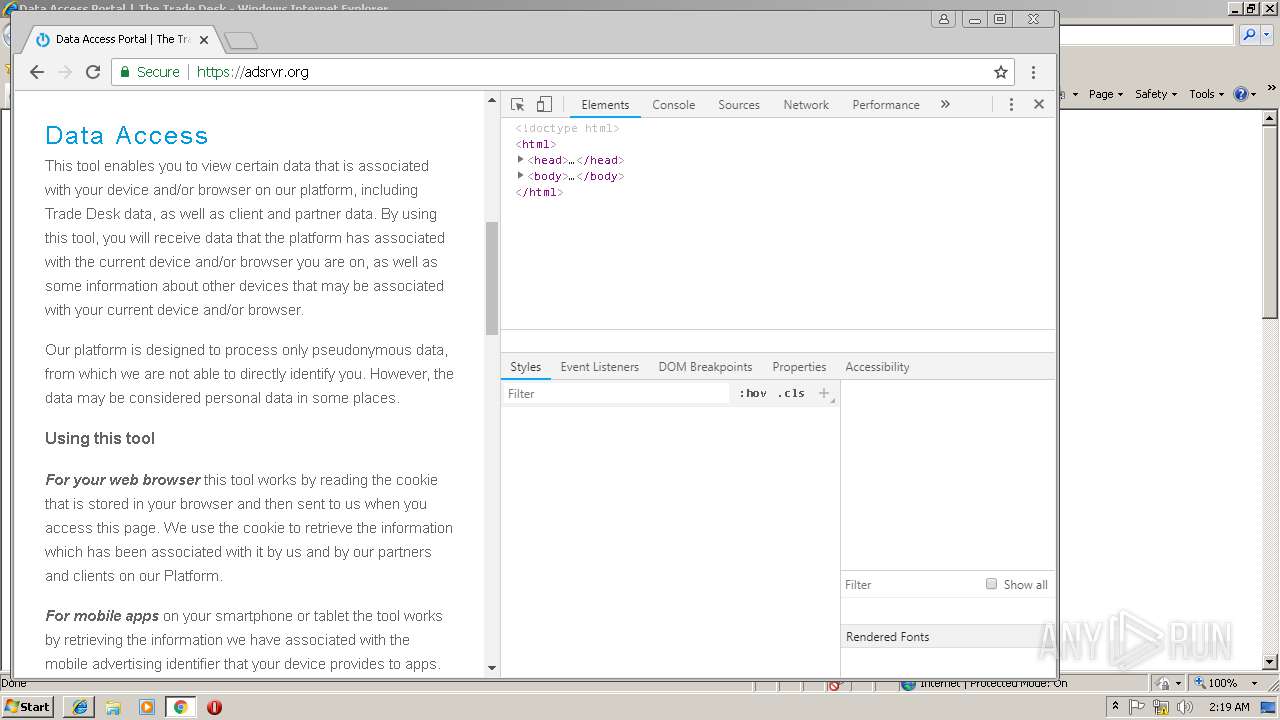
Task: Select the Styles pane tab
Action: (x=525, y=367)
